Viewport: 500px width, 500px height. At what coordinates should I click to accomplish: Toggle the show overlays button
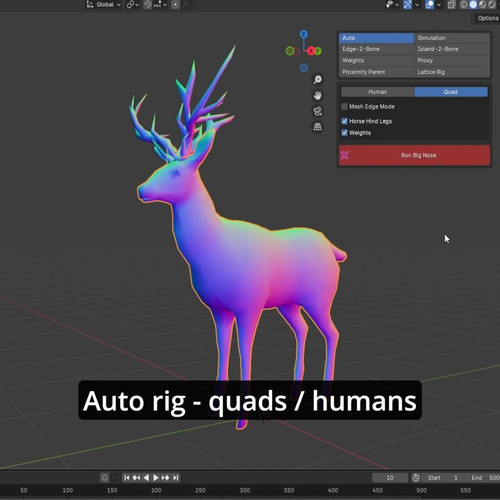click(430, 5)
